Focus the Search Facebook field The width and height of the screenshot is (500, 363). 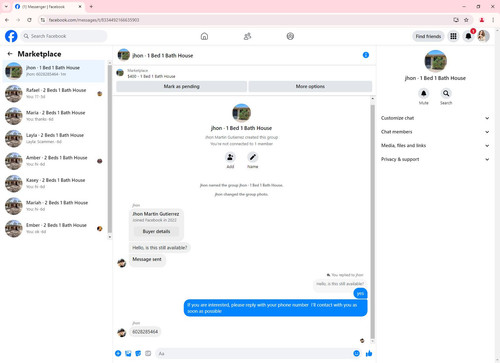pyautogui.click(x=64, y=36)
